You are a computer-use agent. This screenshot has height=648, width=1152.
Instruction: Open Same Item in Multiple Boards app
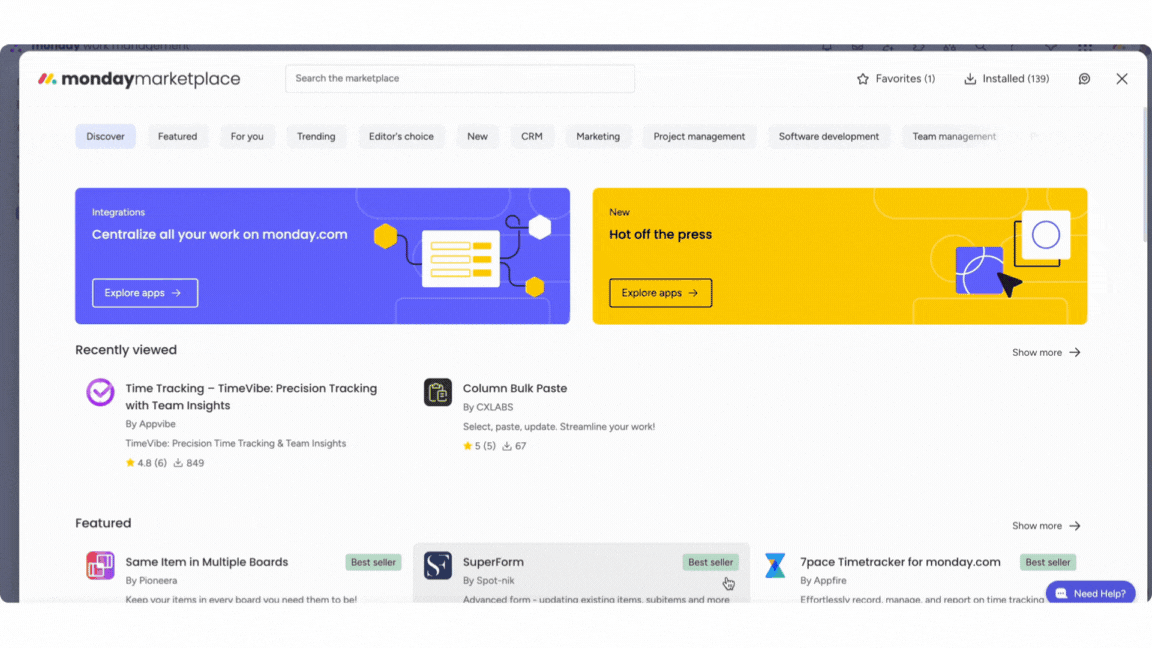(206, 562)
